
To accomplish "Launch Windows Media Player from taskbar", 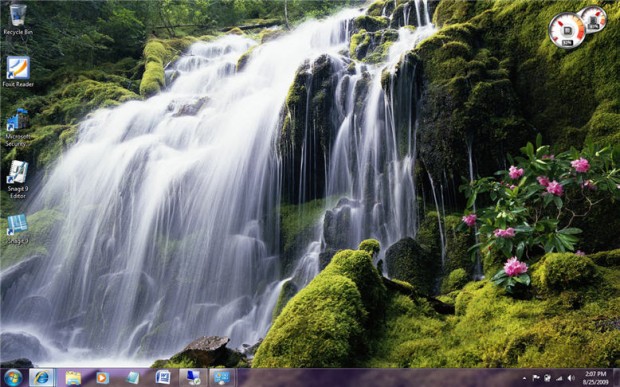I will point(102,378).
